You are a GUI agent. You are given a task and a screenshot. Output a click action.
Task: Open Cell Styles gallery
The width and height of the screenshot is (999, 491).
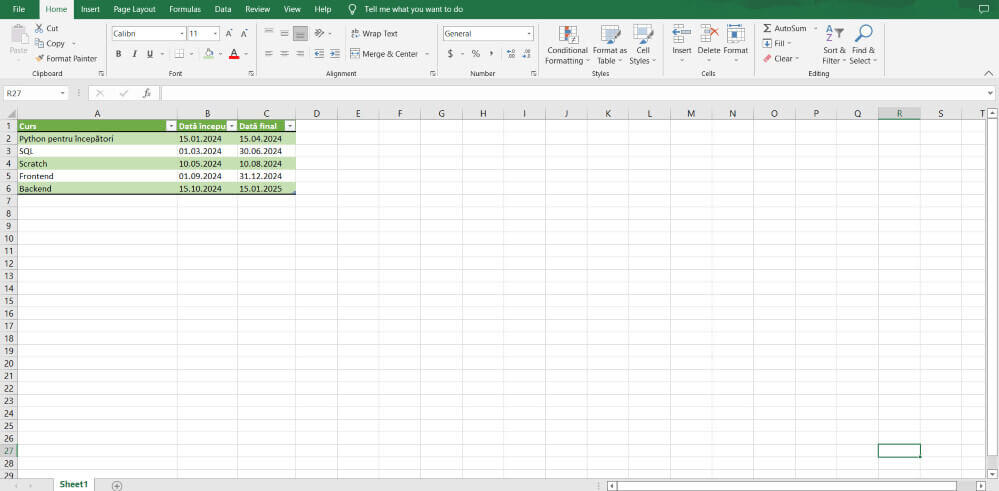click(x=642, y=45)
